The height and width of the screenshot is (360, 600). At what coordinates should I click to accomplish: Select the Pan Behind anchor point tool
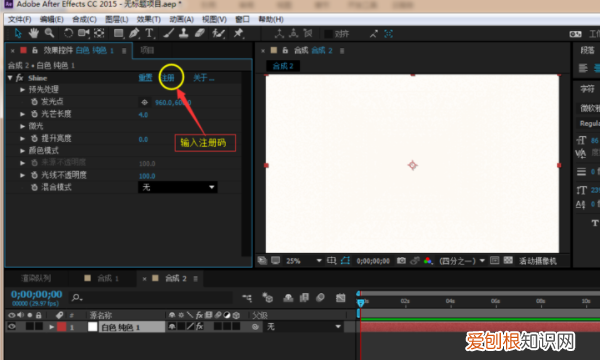pyautogui.click(x=99, y=33)
